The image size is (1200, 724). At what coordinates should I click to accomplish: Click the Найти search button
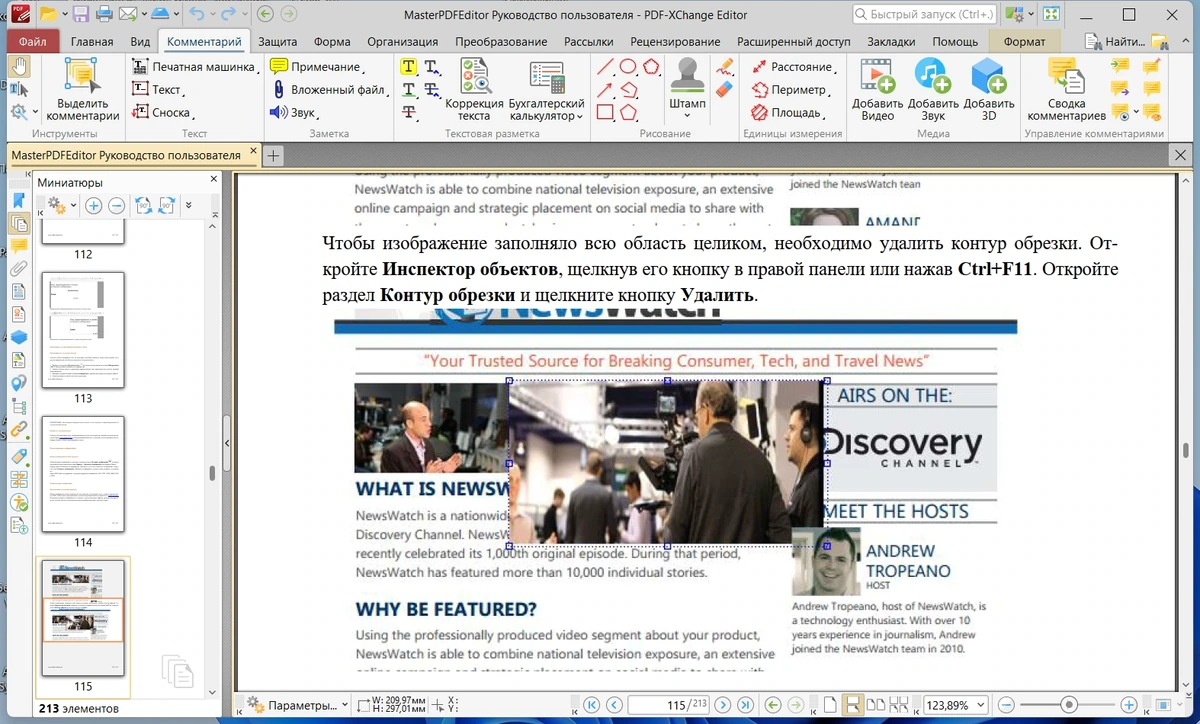pyautogui.click(x=1114, y=41)
